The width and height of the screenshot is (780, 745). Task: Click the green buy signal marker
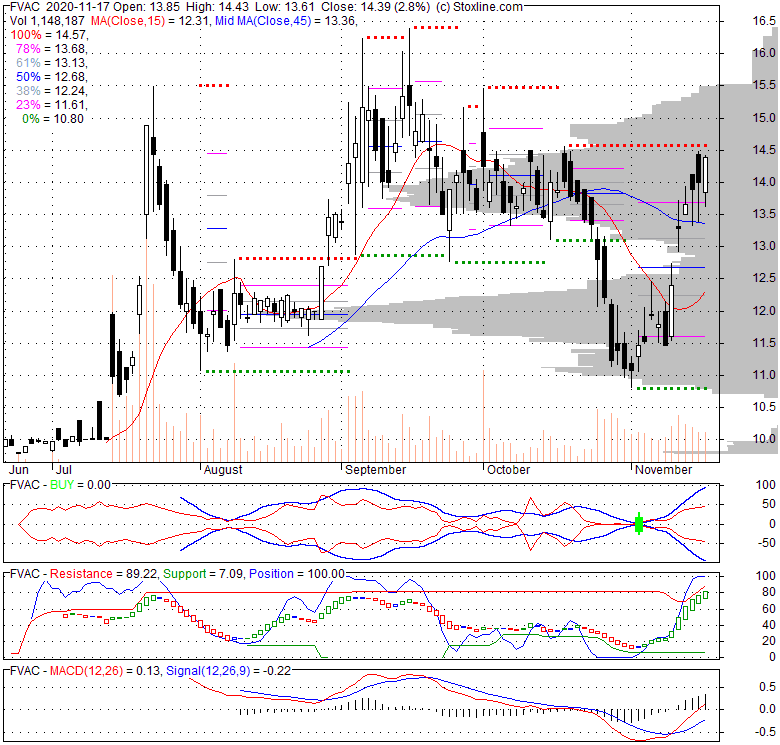(x=639, y=523)
